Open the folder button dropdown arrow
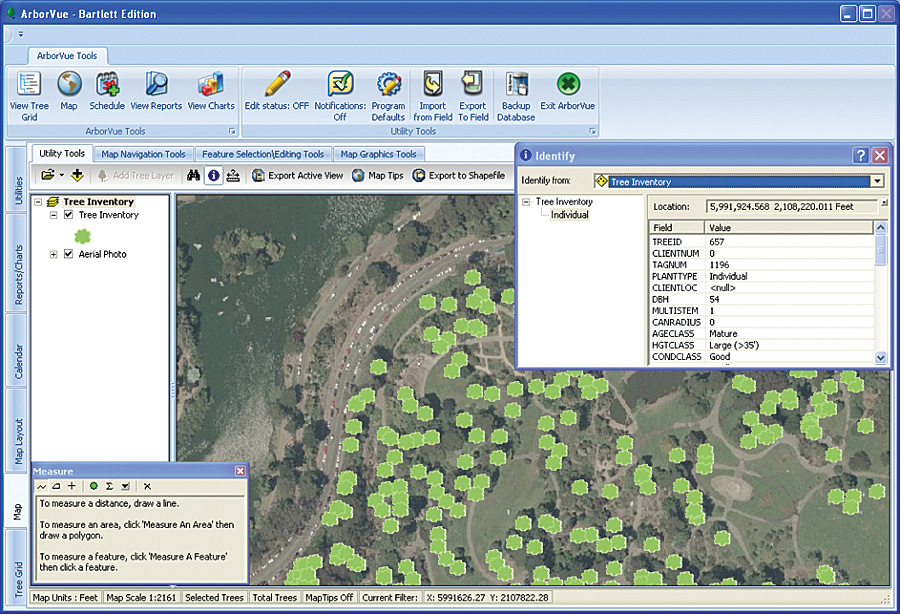900x614 pixels. pos(61,176)
